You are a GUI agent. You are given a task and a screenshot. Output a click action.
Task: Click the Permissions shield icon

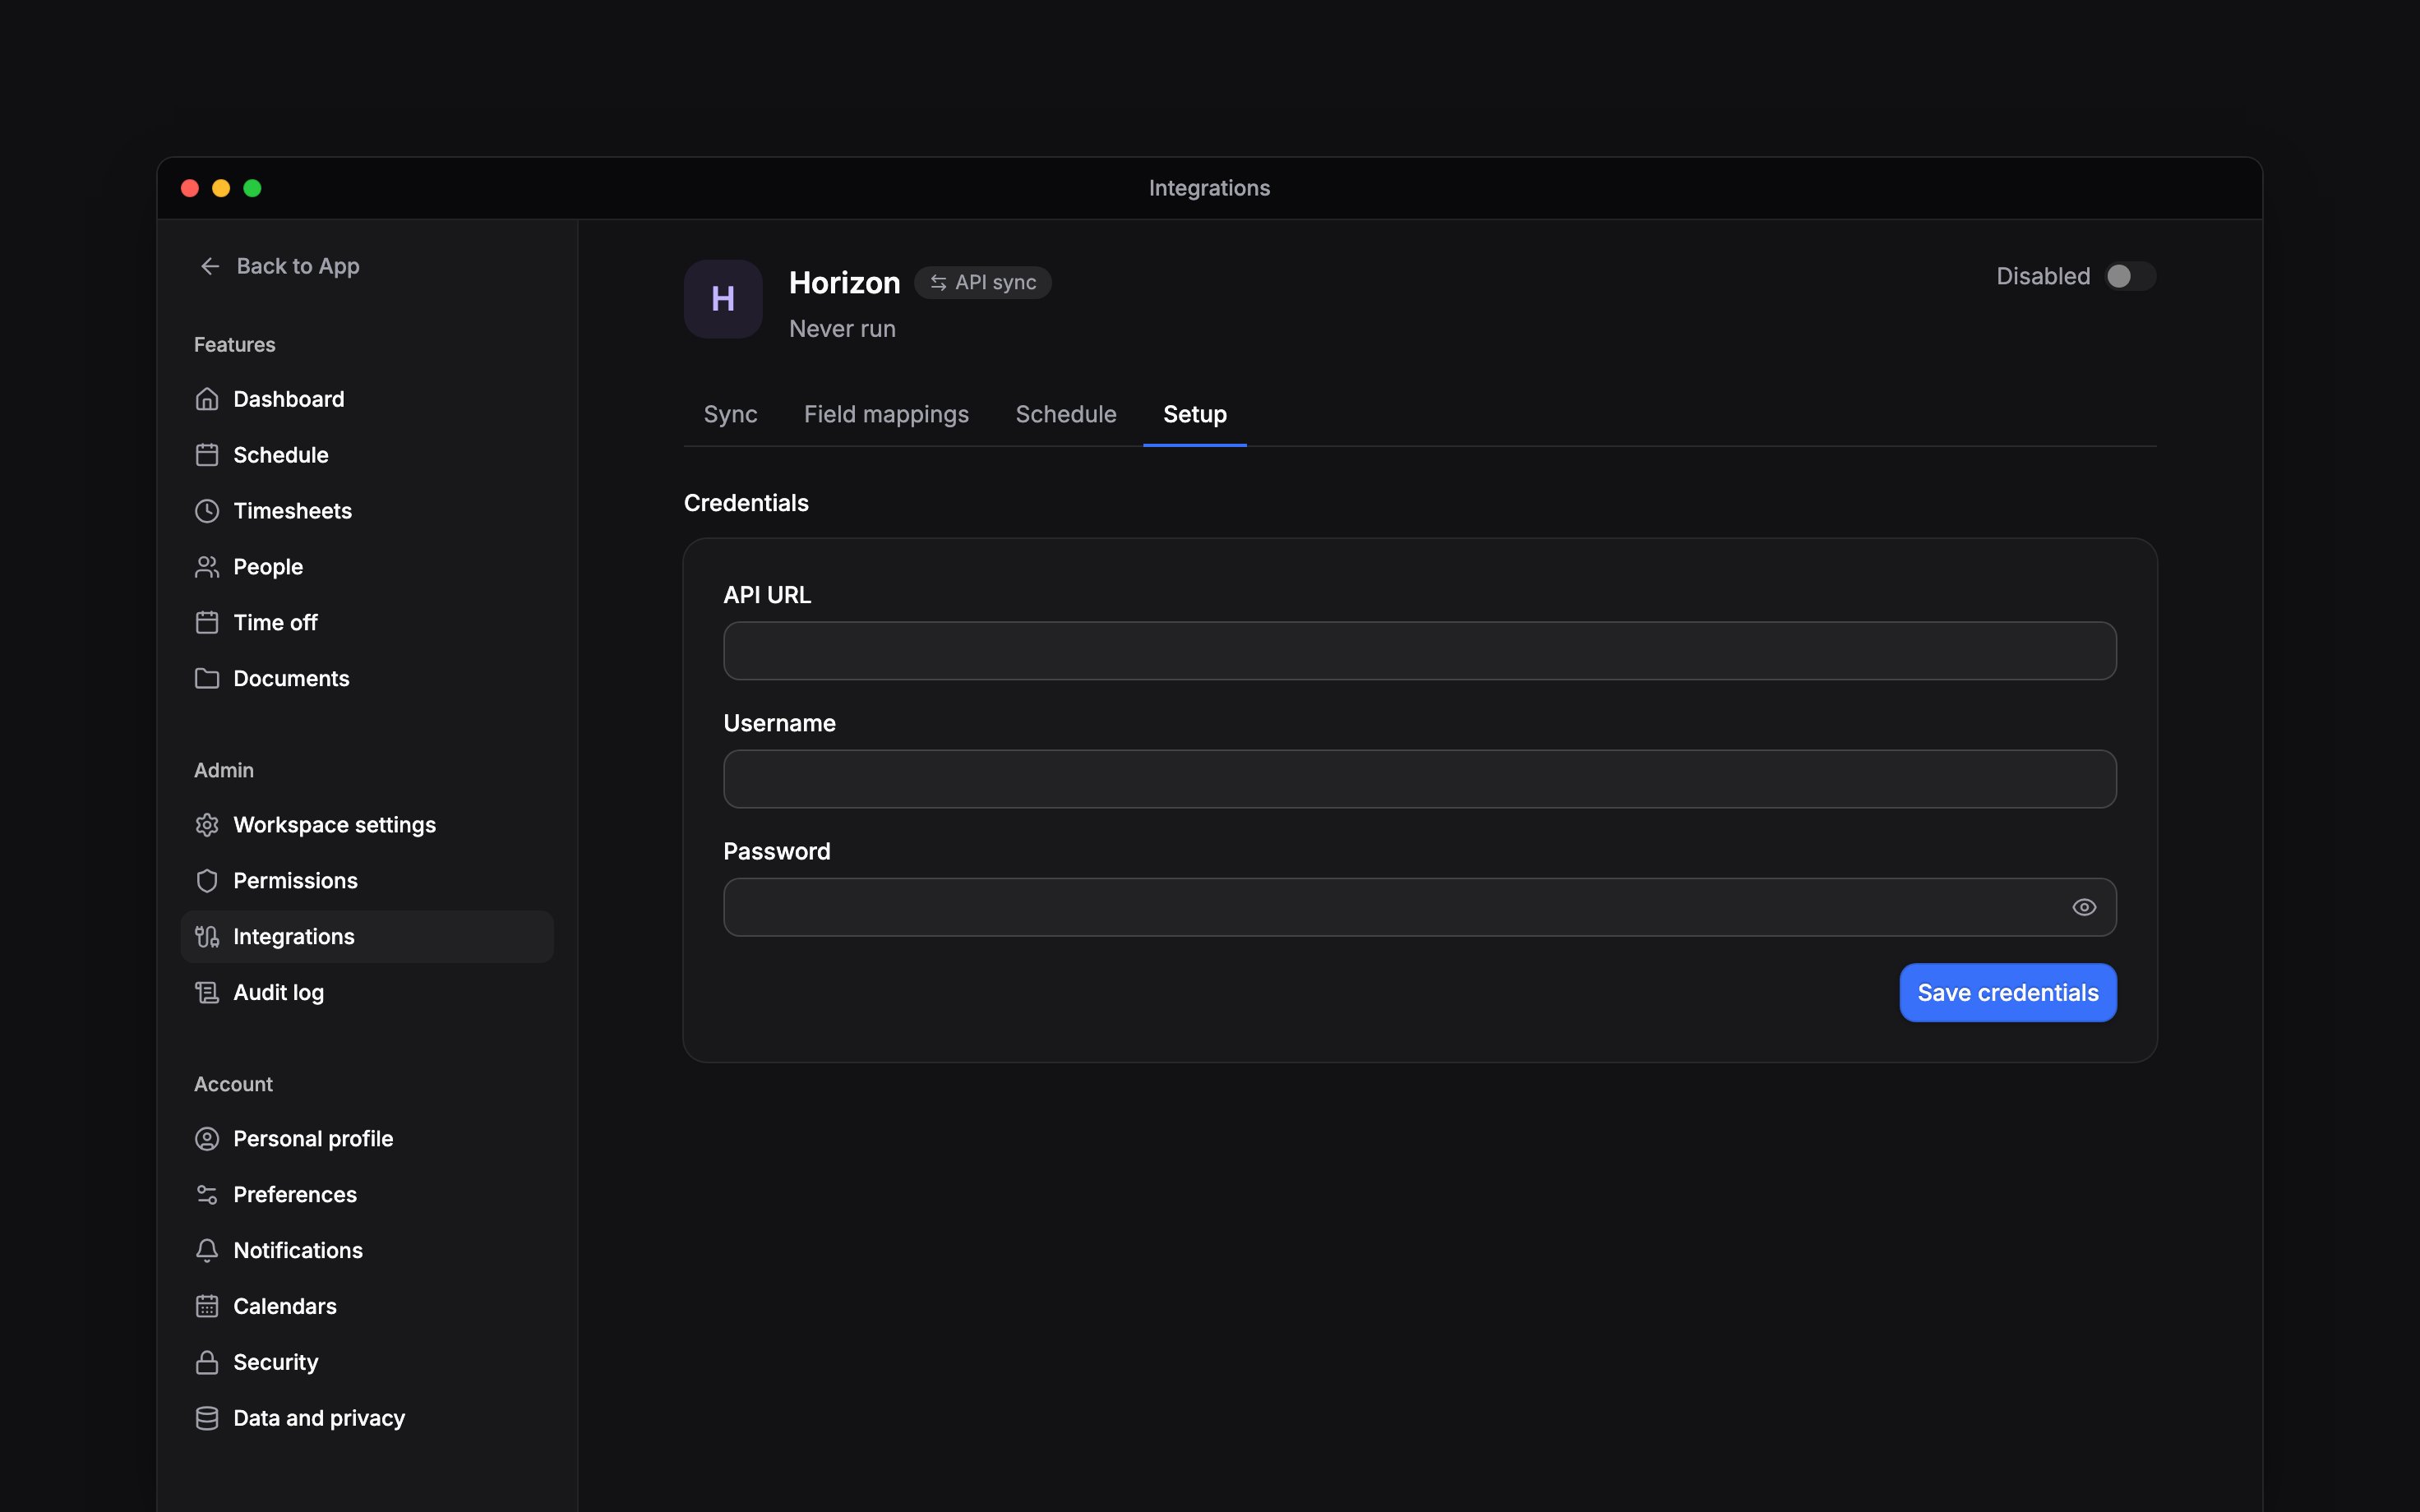click(x=207, y=881)
